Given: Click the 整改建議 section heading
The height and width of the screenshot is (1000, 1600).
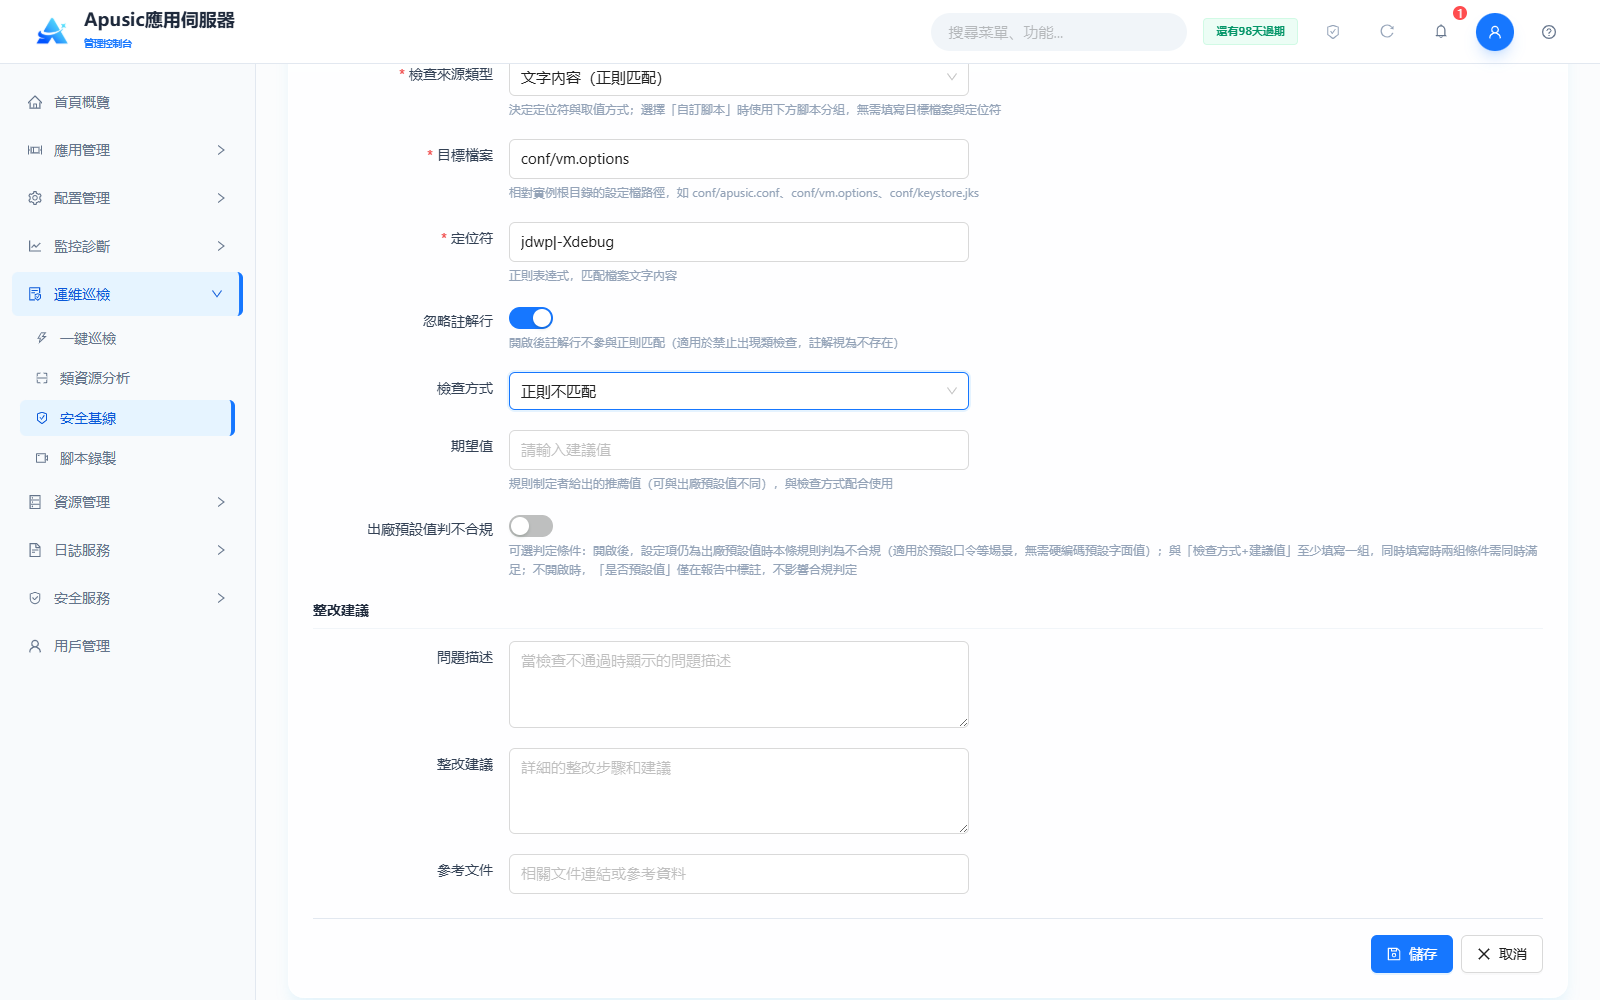Looking at the screenshot, I should point(341,610).
